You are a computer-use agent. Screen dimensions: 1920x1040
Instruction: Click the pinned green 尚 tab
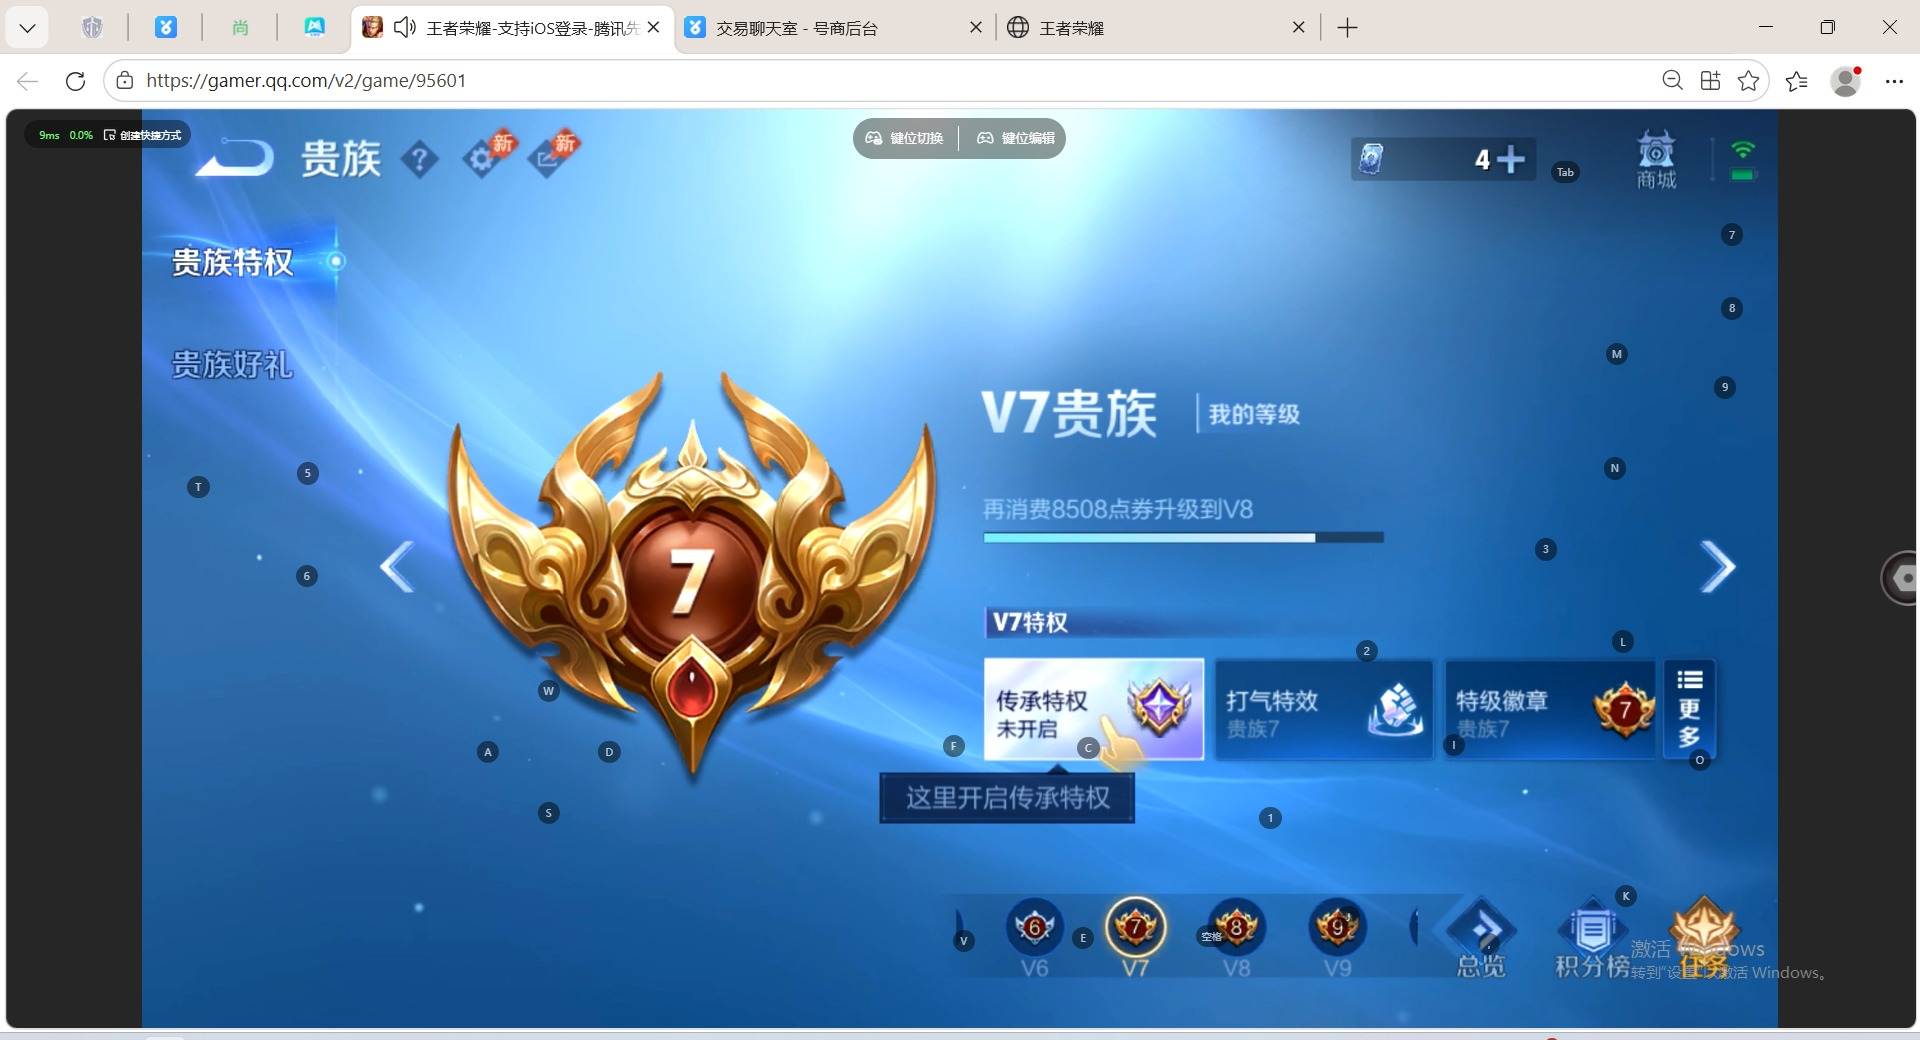click(240, 28)
